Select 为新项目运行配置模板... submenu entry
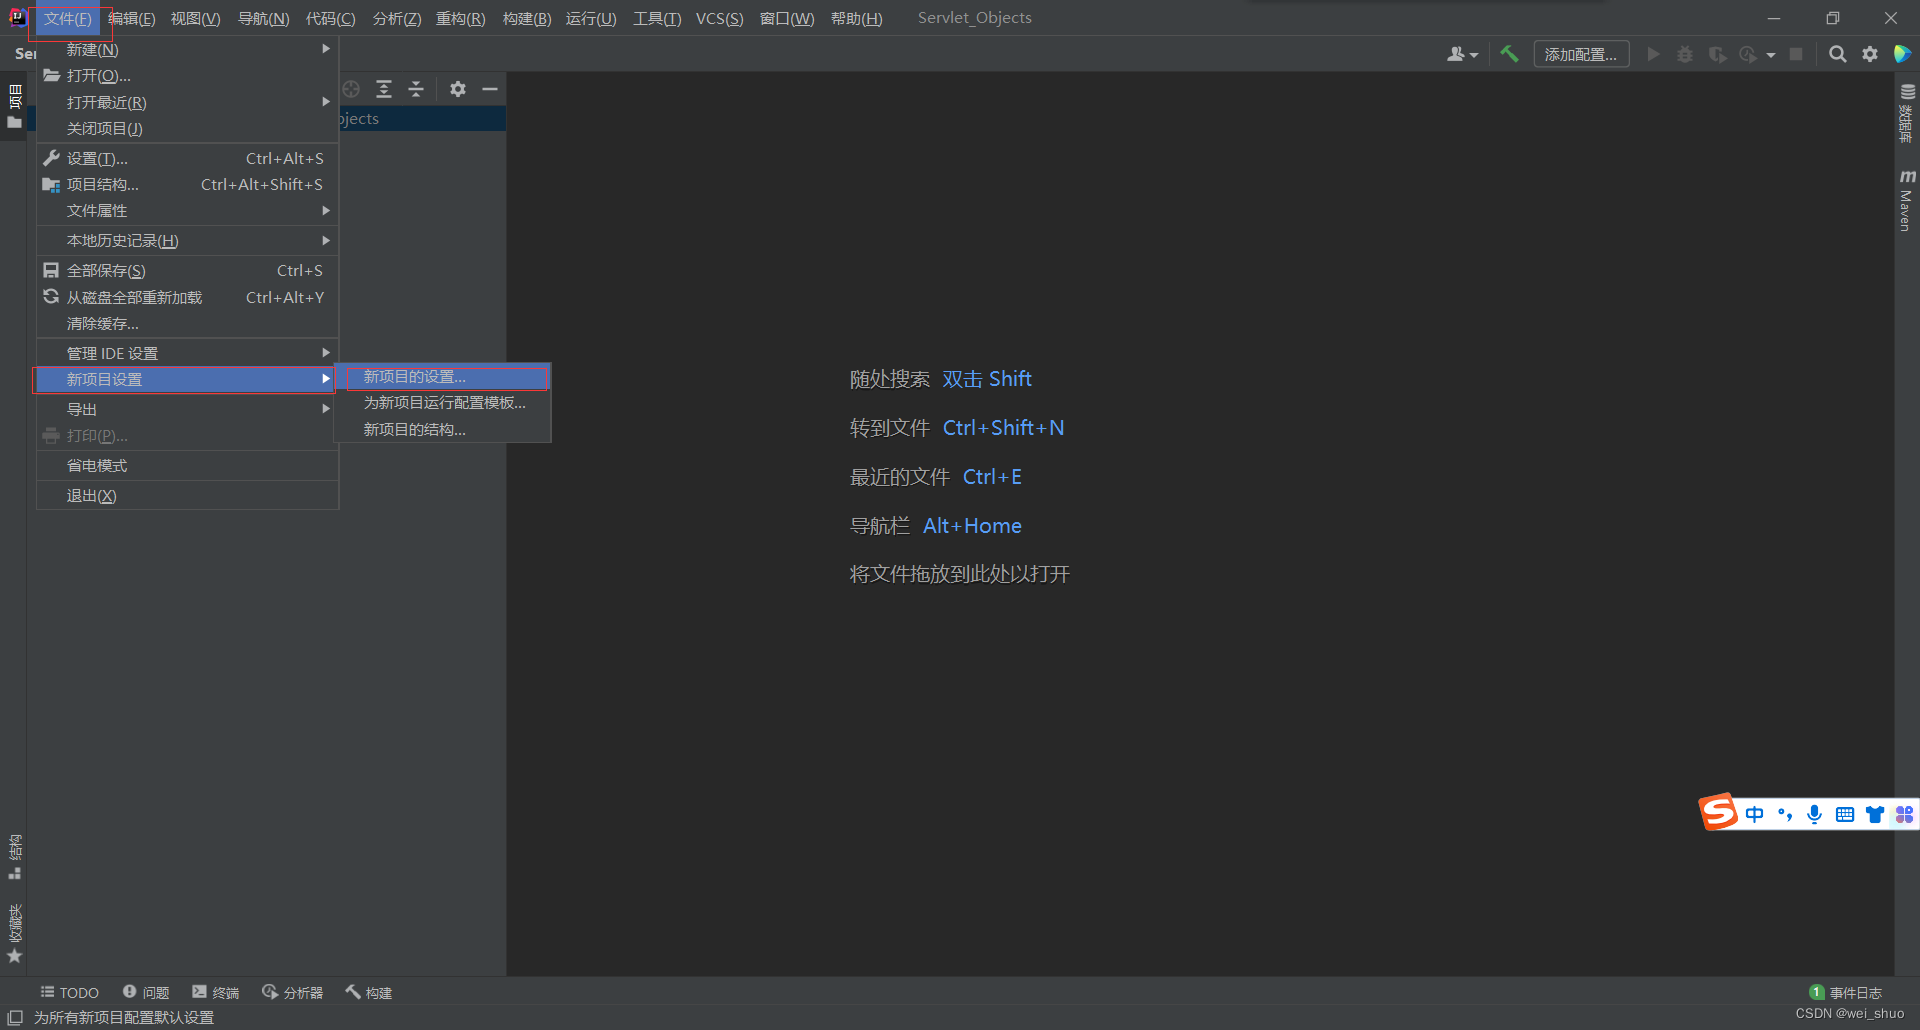The height and width of the screenshot is (1030, 1920). pyautogui.click(x=442, y=402)
